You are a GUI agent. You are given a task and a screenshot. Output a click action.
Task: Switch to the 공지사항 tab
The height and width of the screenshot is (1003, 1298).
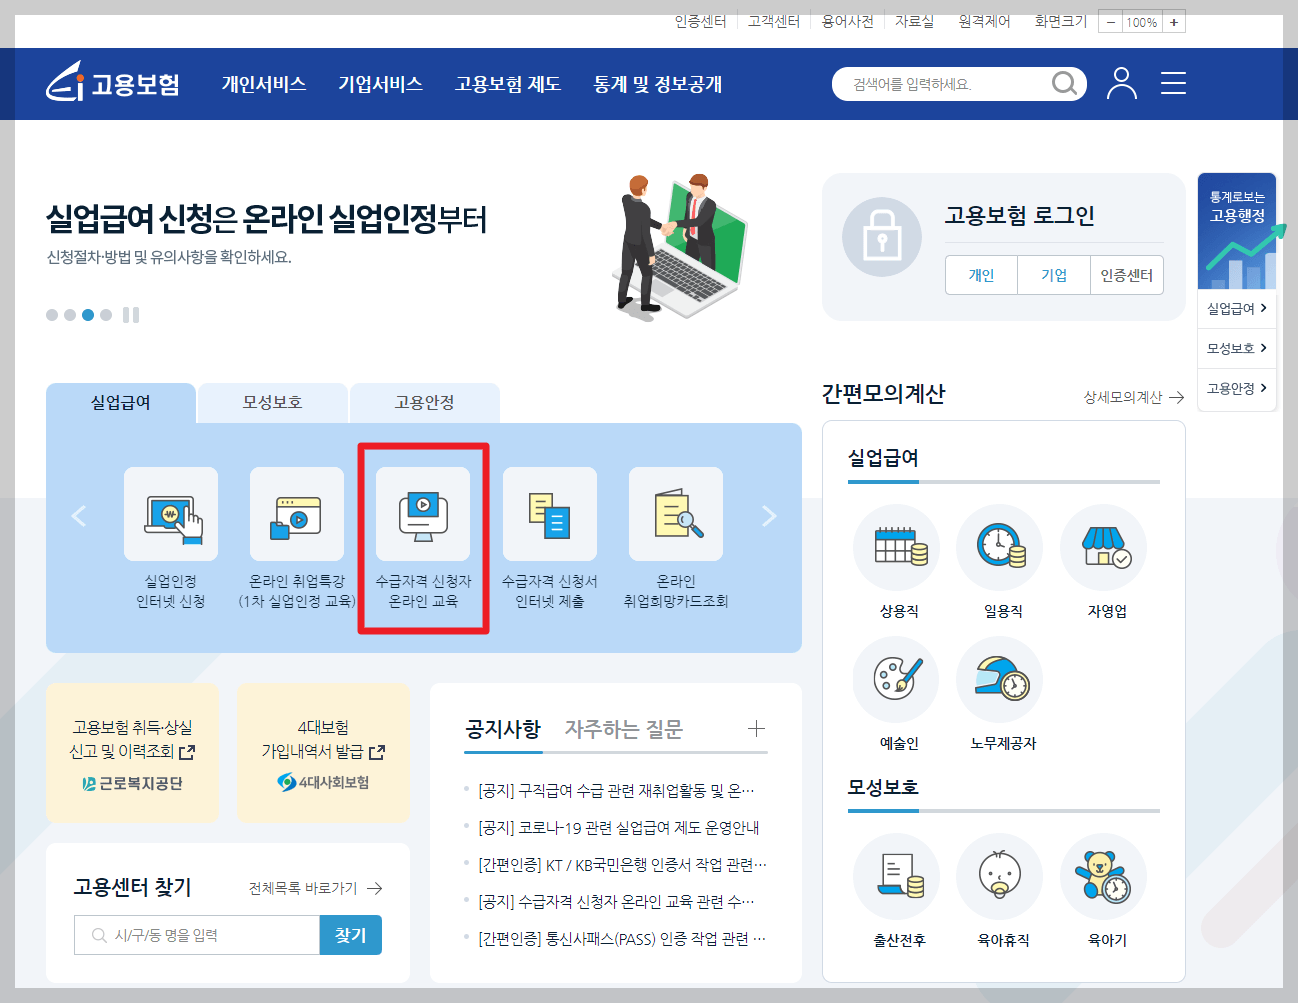[x=503, y=729]
